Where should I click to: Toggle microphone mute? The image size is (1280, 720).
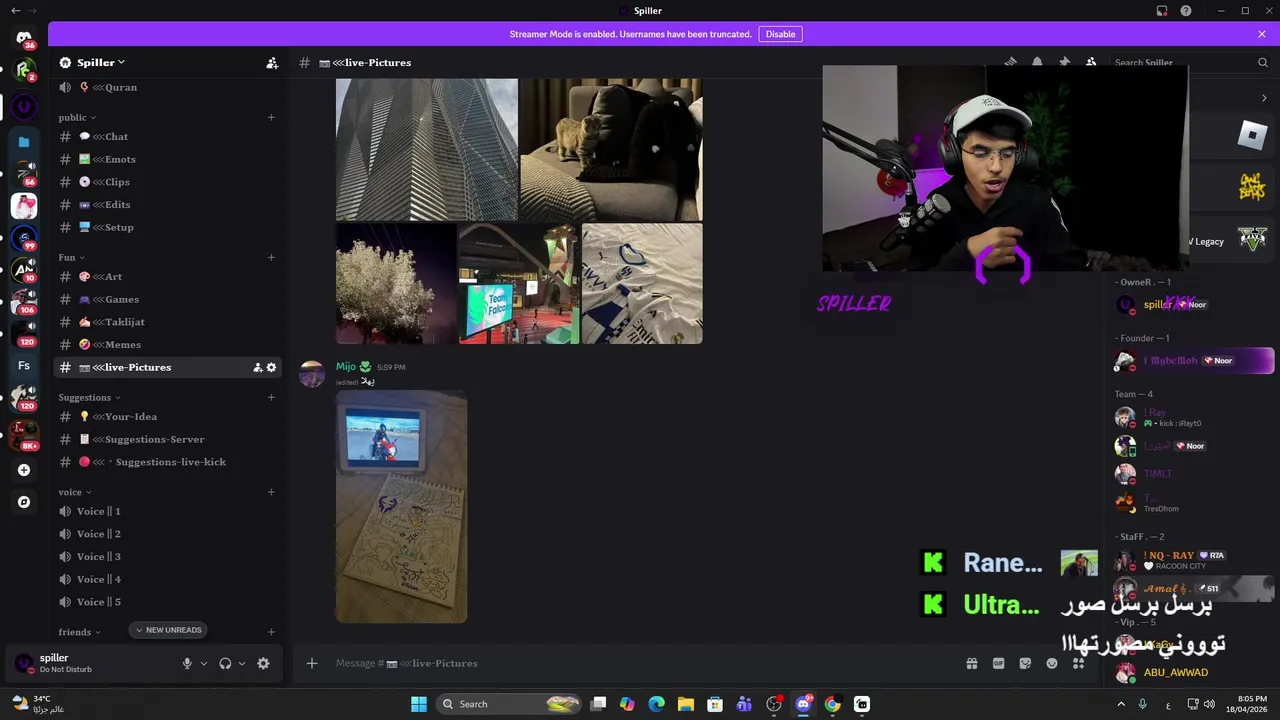click(x=187, y=663)
